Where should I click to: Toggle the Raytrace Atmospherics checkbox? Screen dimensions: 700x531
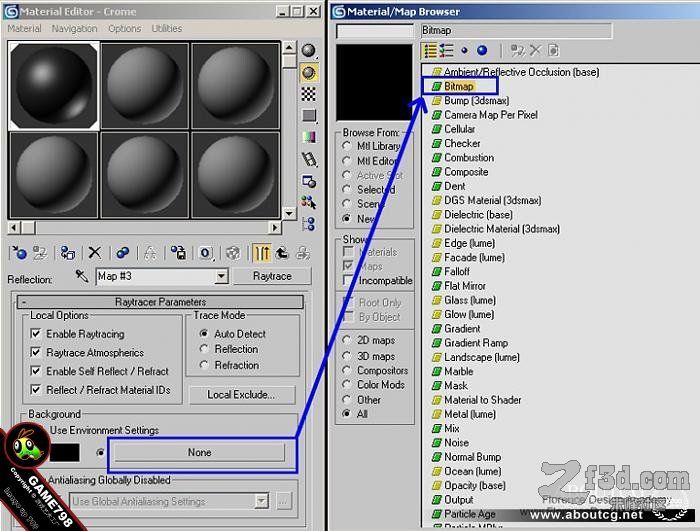pos(35,352)
